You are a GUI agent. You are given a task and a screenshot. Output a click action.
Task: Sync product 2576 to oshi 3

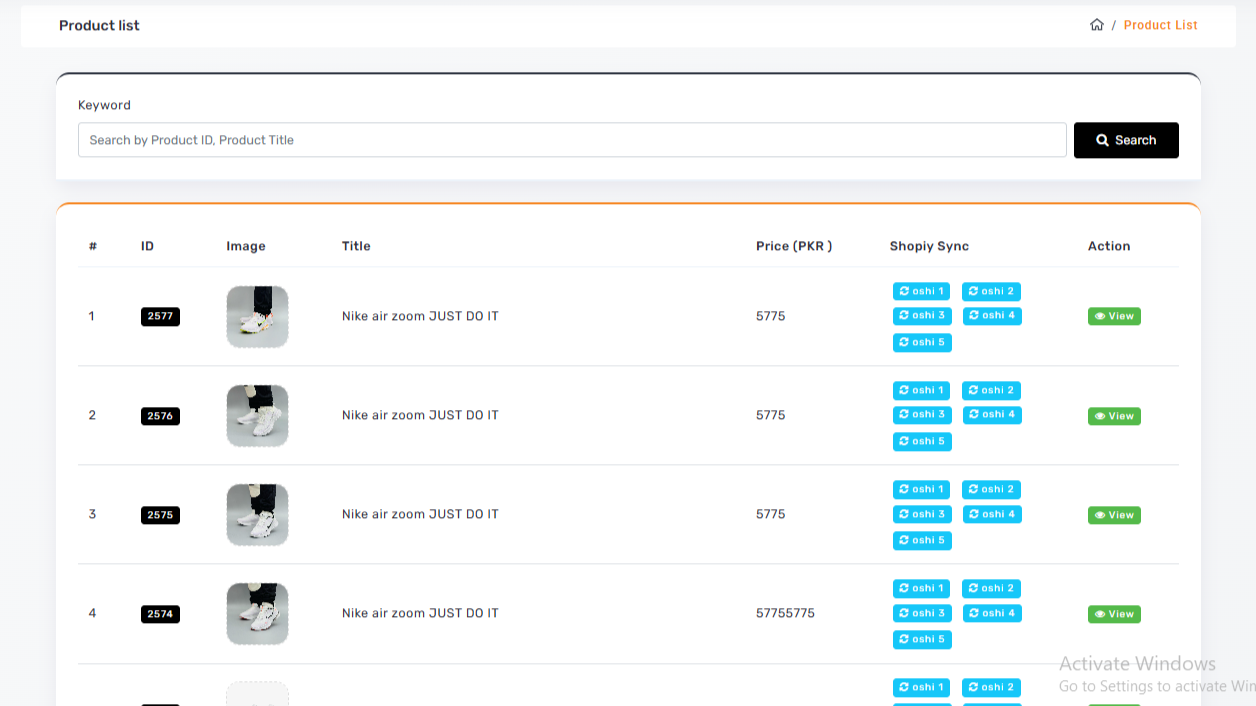922,414
